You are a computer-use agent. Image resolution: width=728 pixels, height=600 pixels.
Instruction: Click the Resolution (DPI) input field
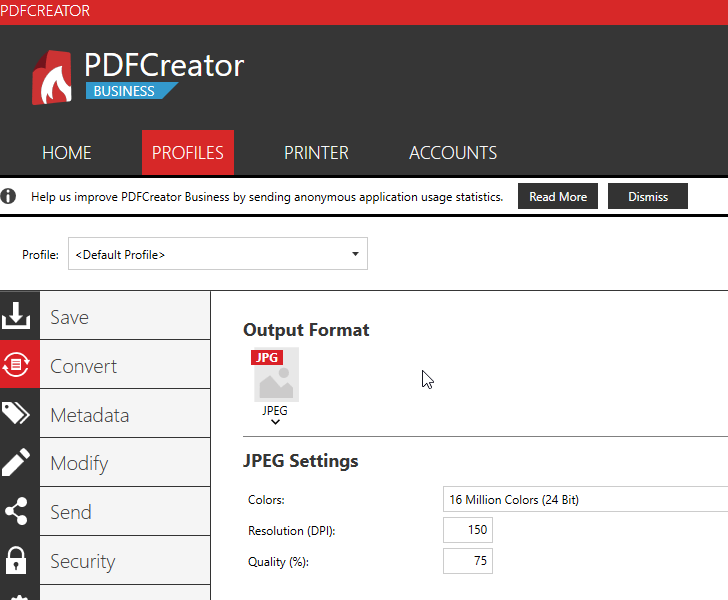(468, 530)
